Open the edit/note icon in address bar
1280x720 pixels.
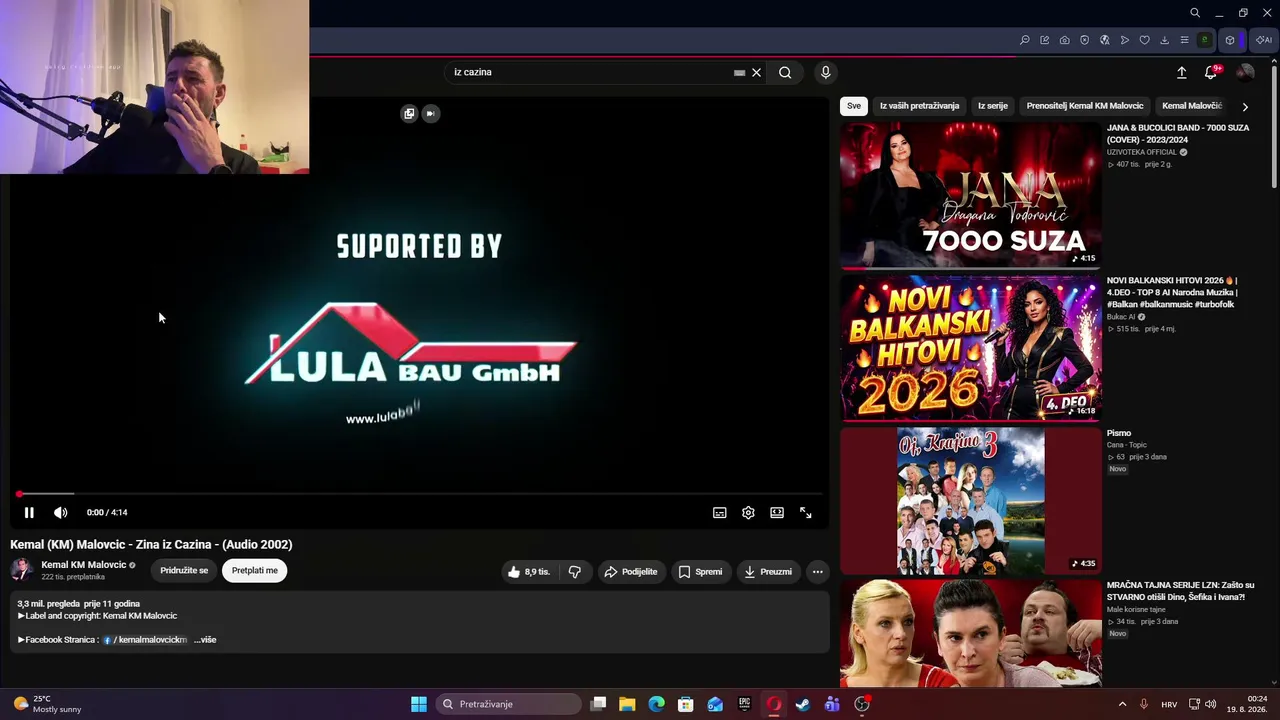click(1045, 40)
